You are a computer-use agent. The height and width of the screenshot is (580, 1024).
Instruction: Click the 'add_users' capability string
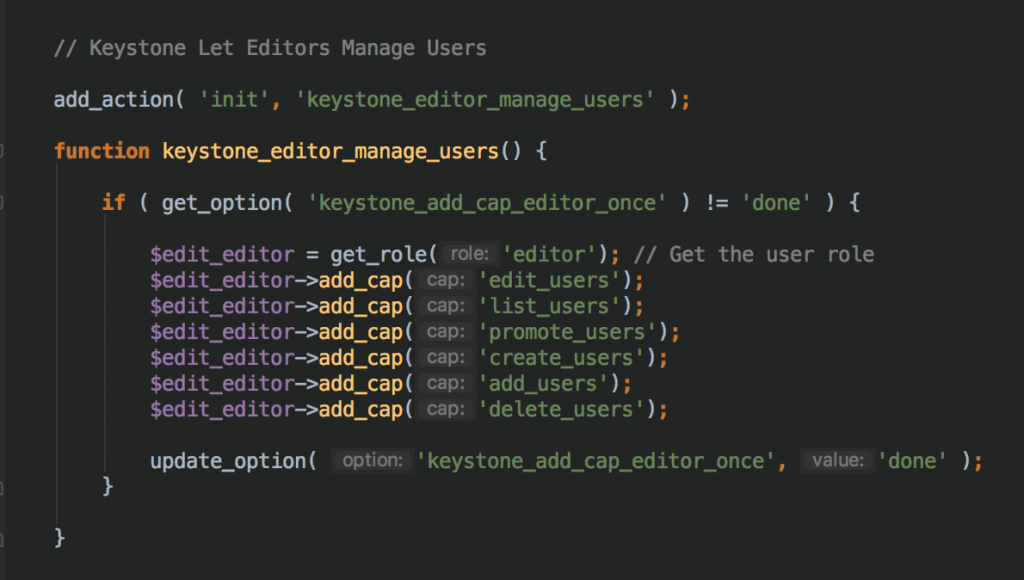pos(543,384)
